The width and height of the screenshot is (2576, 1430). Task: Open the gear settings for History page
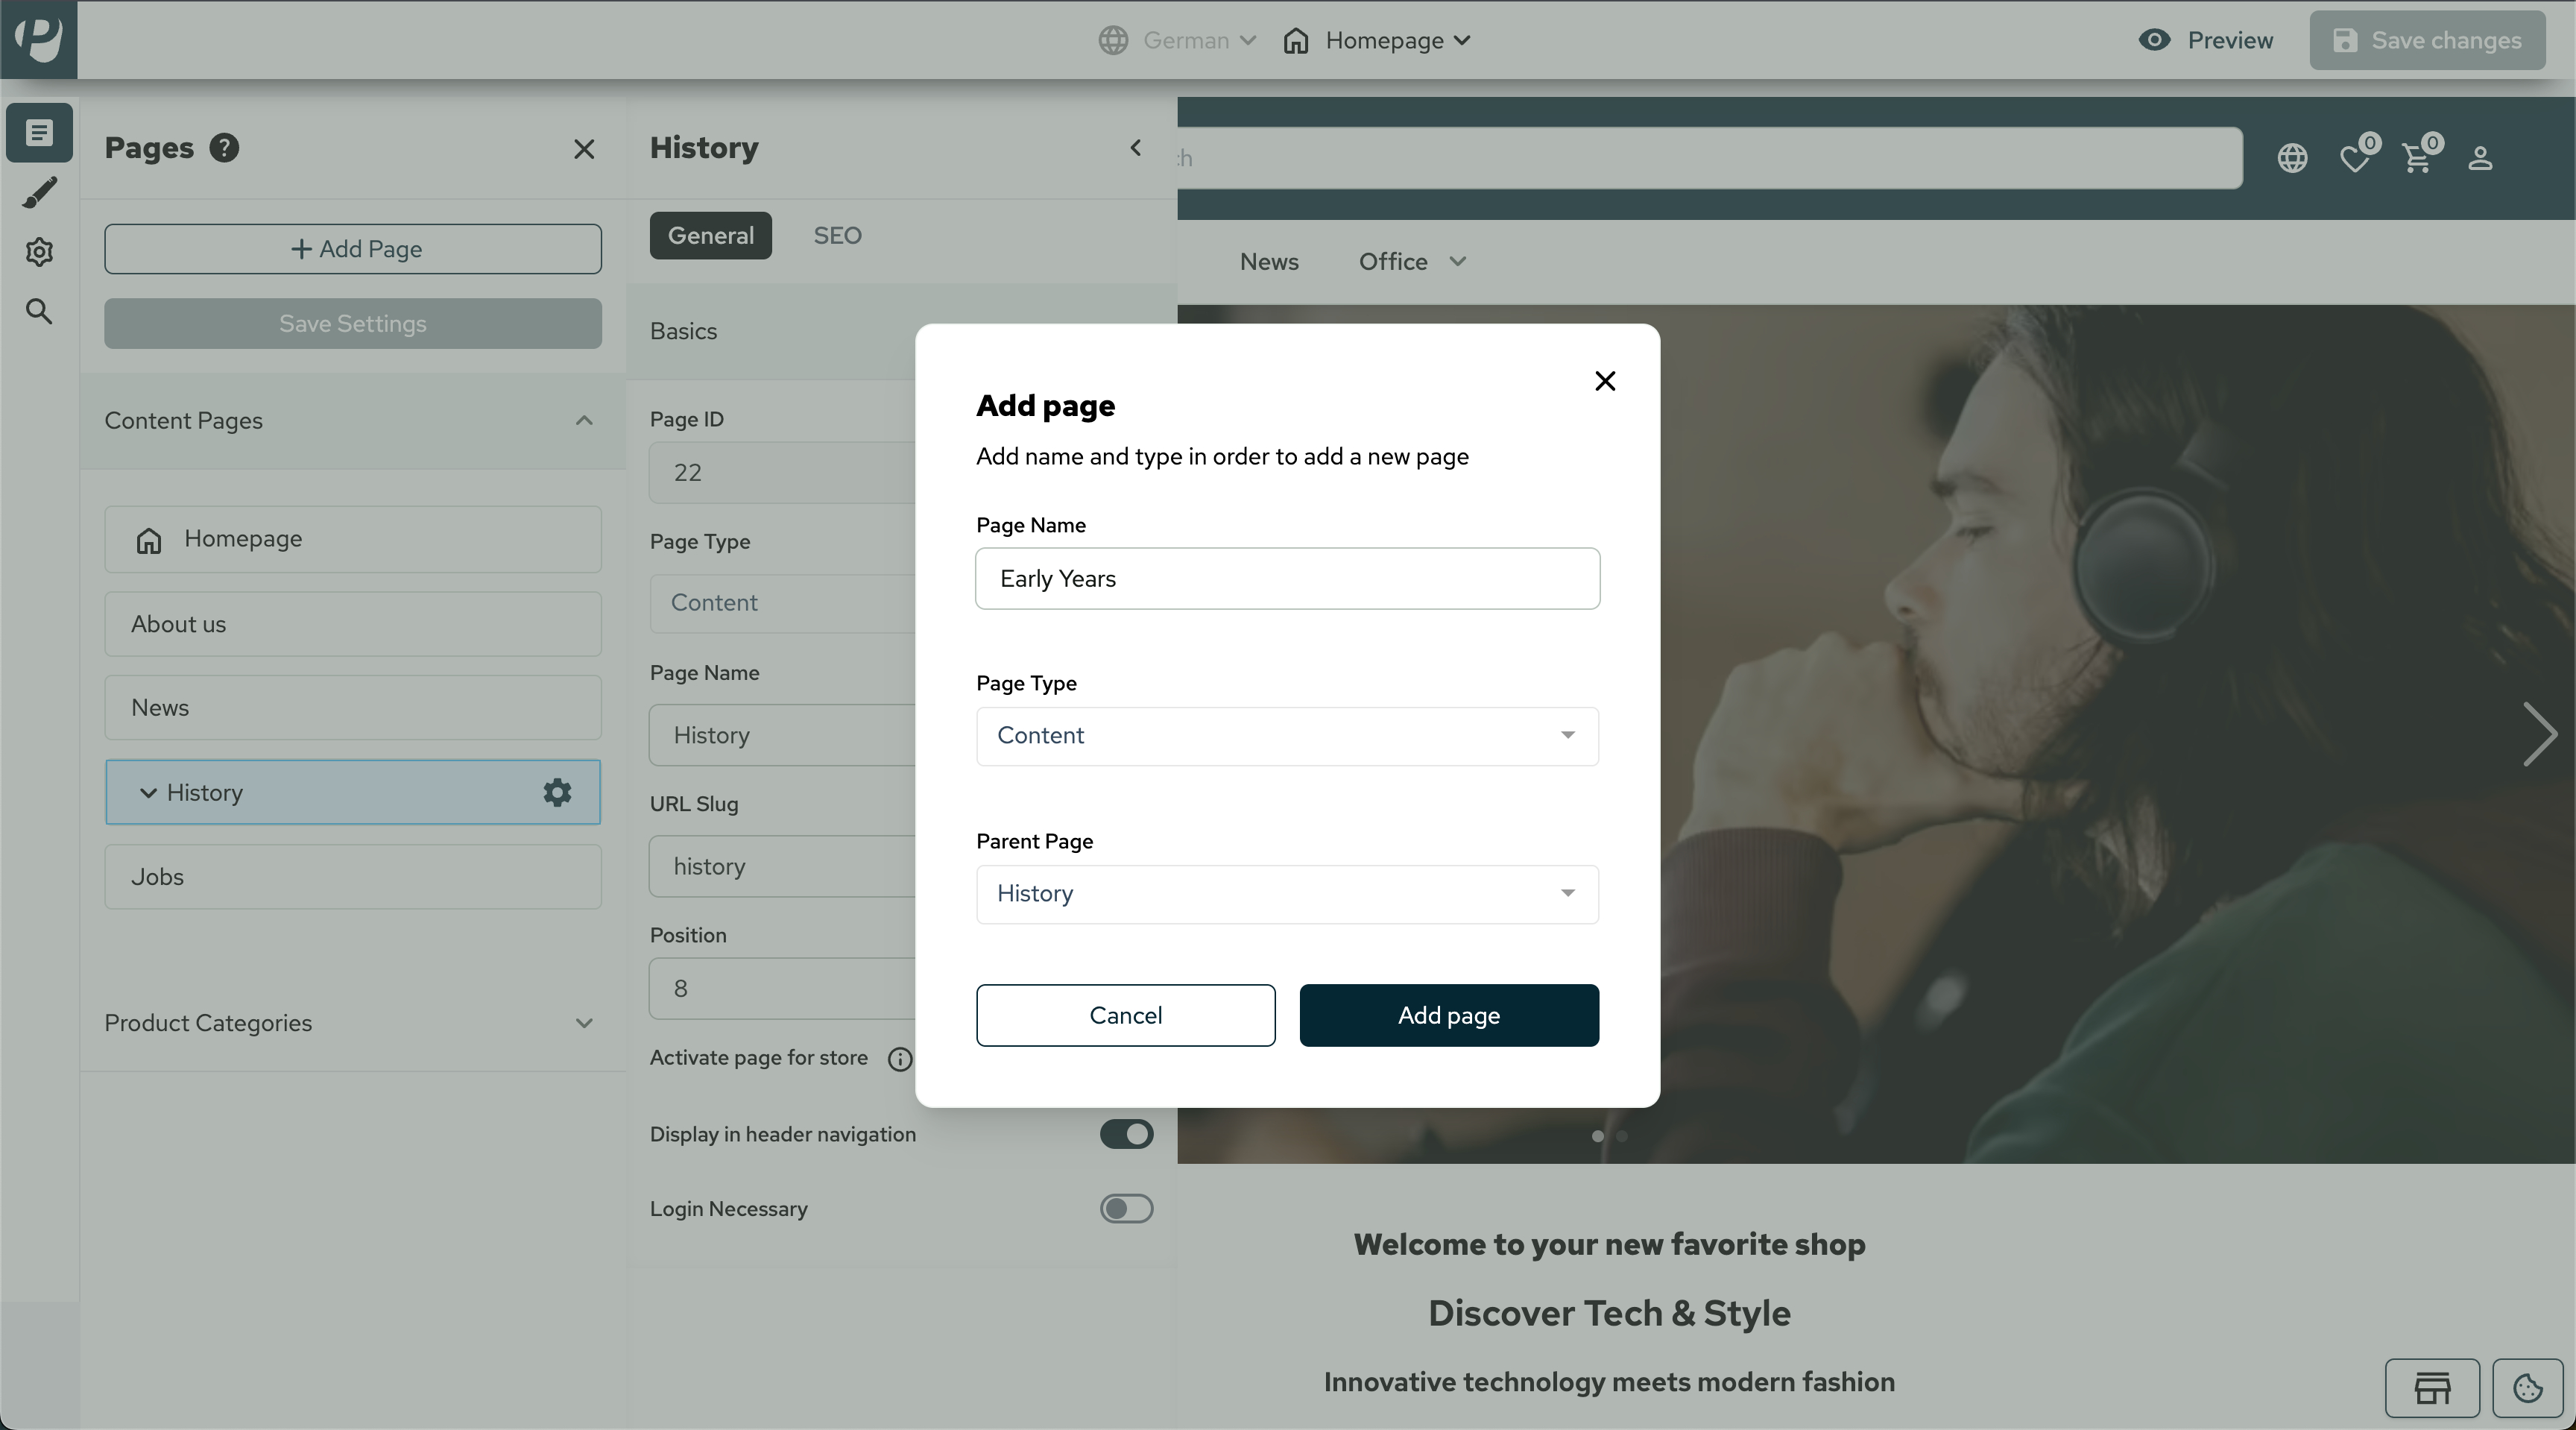(557, 792)
